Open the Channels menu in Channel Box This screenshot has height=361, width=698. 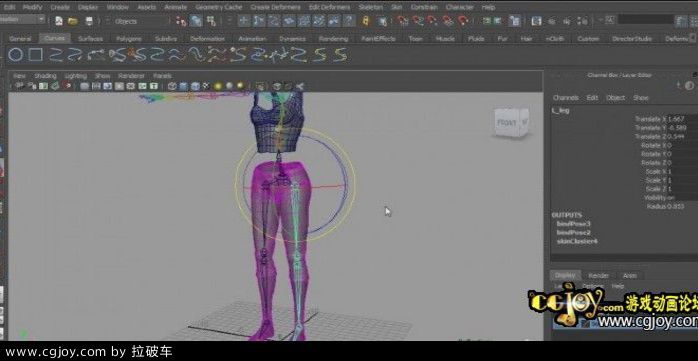tap(565, 97)
